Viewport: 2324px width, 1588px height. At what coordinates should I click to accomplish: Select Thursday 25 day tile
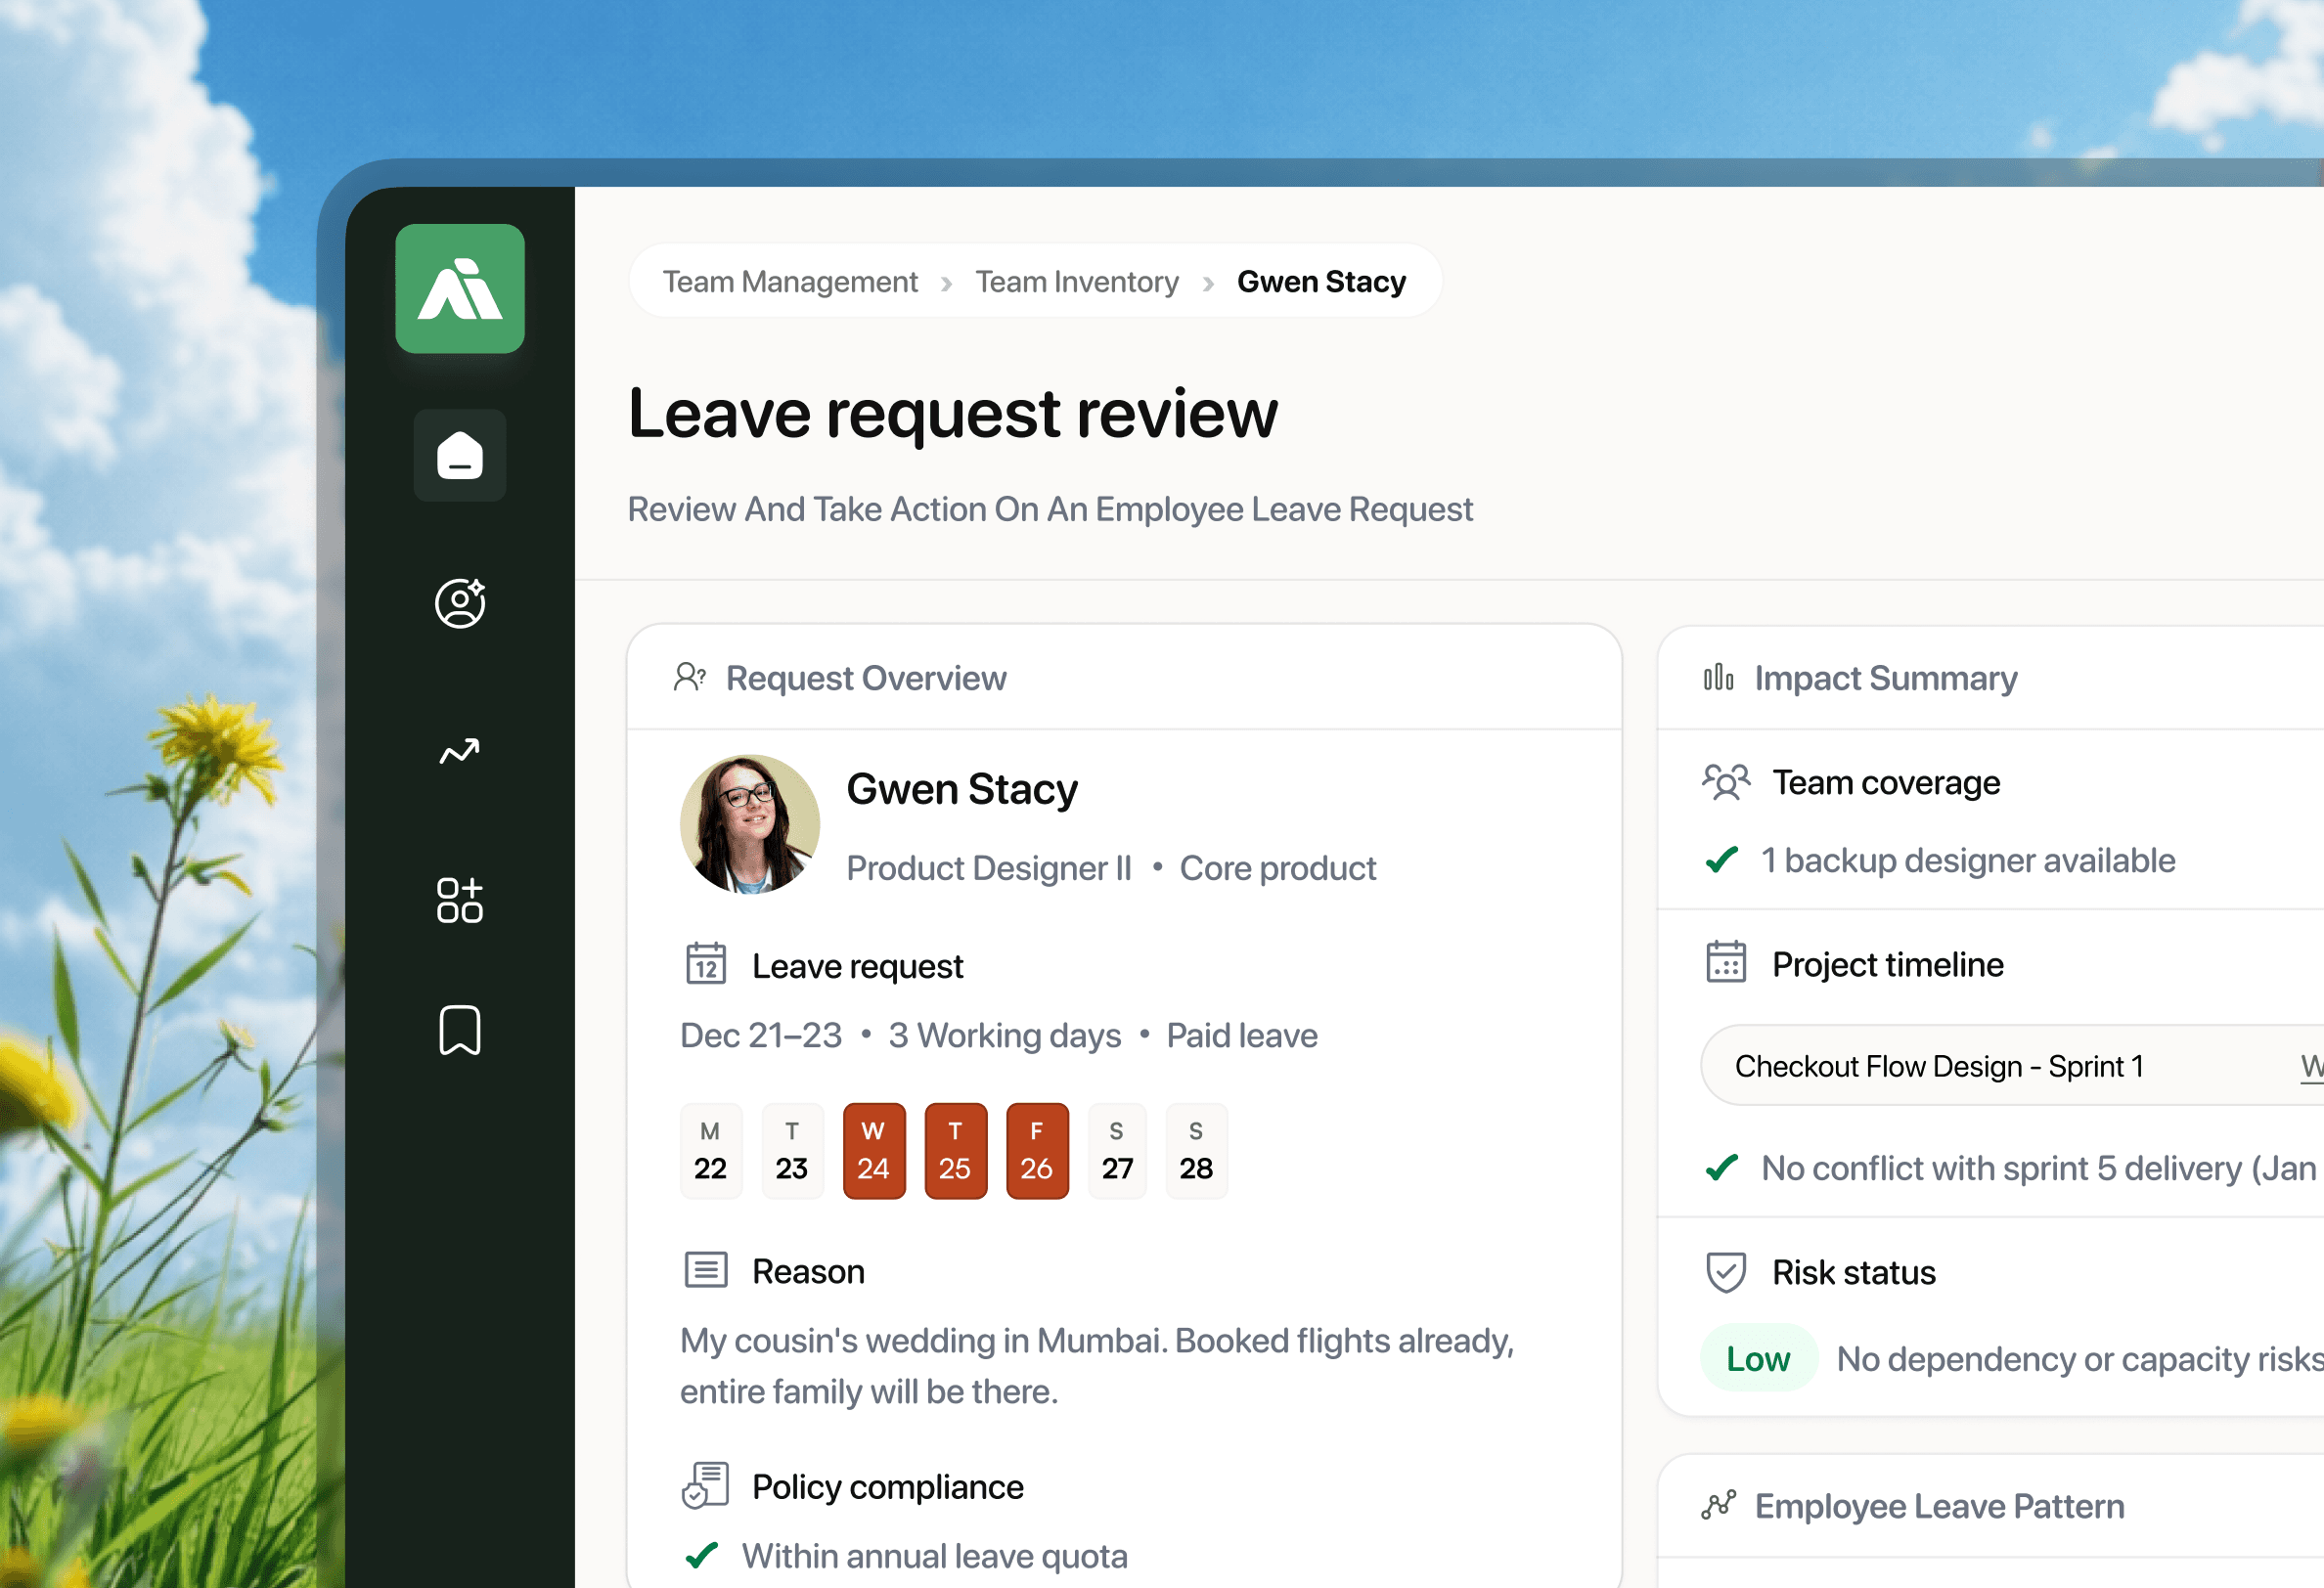click(955, 1150)
